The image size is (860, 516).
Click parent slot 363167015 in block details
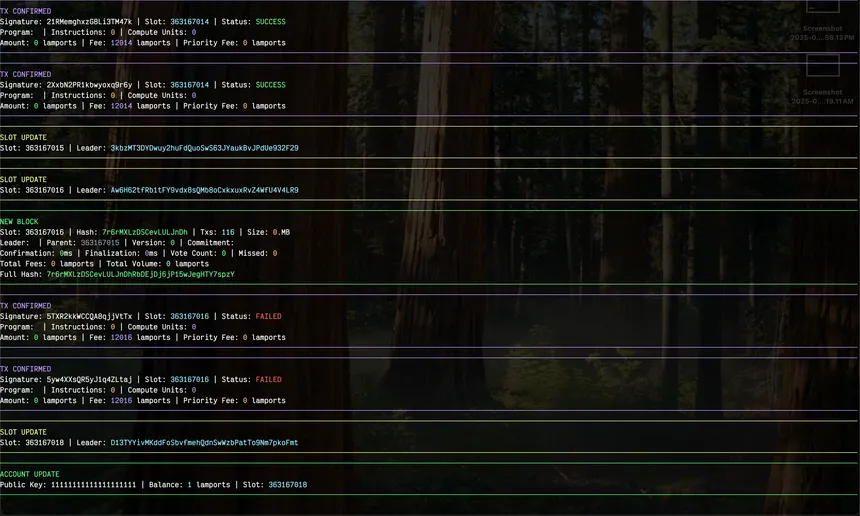point(100,242)
